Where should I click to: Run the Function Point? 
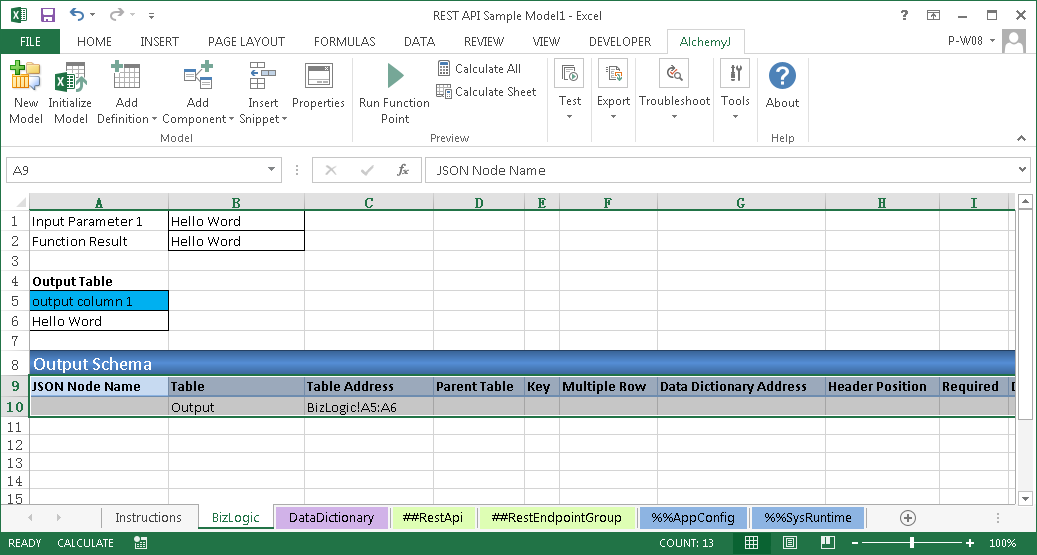[x=394, y=93]
